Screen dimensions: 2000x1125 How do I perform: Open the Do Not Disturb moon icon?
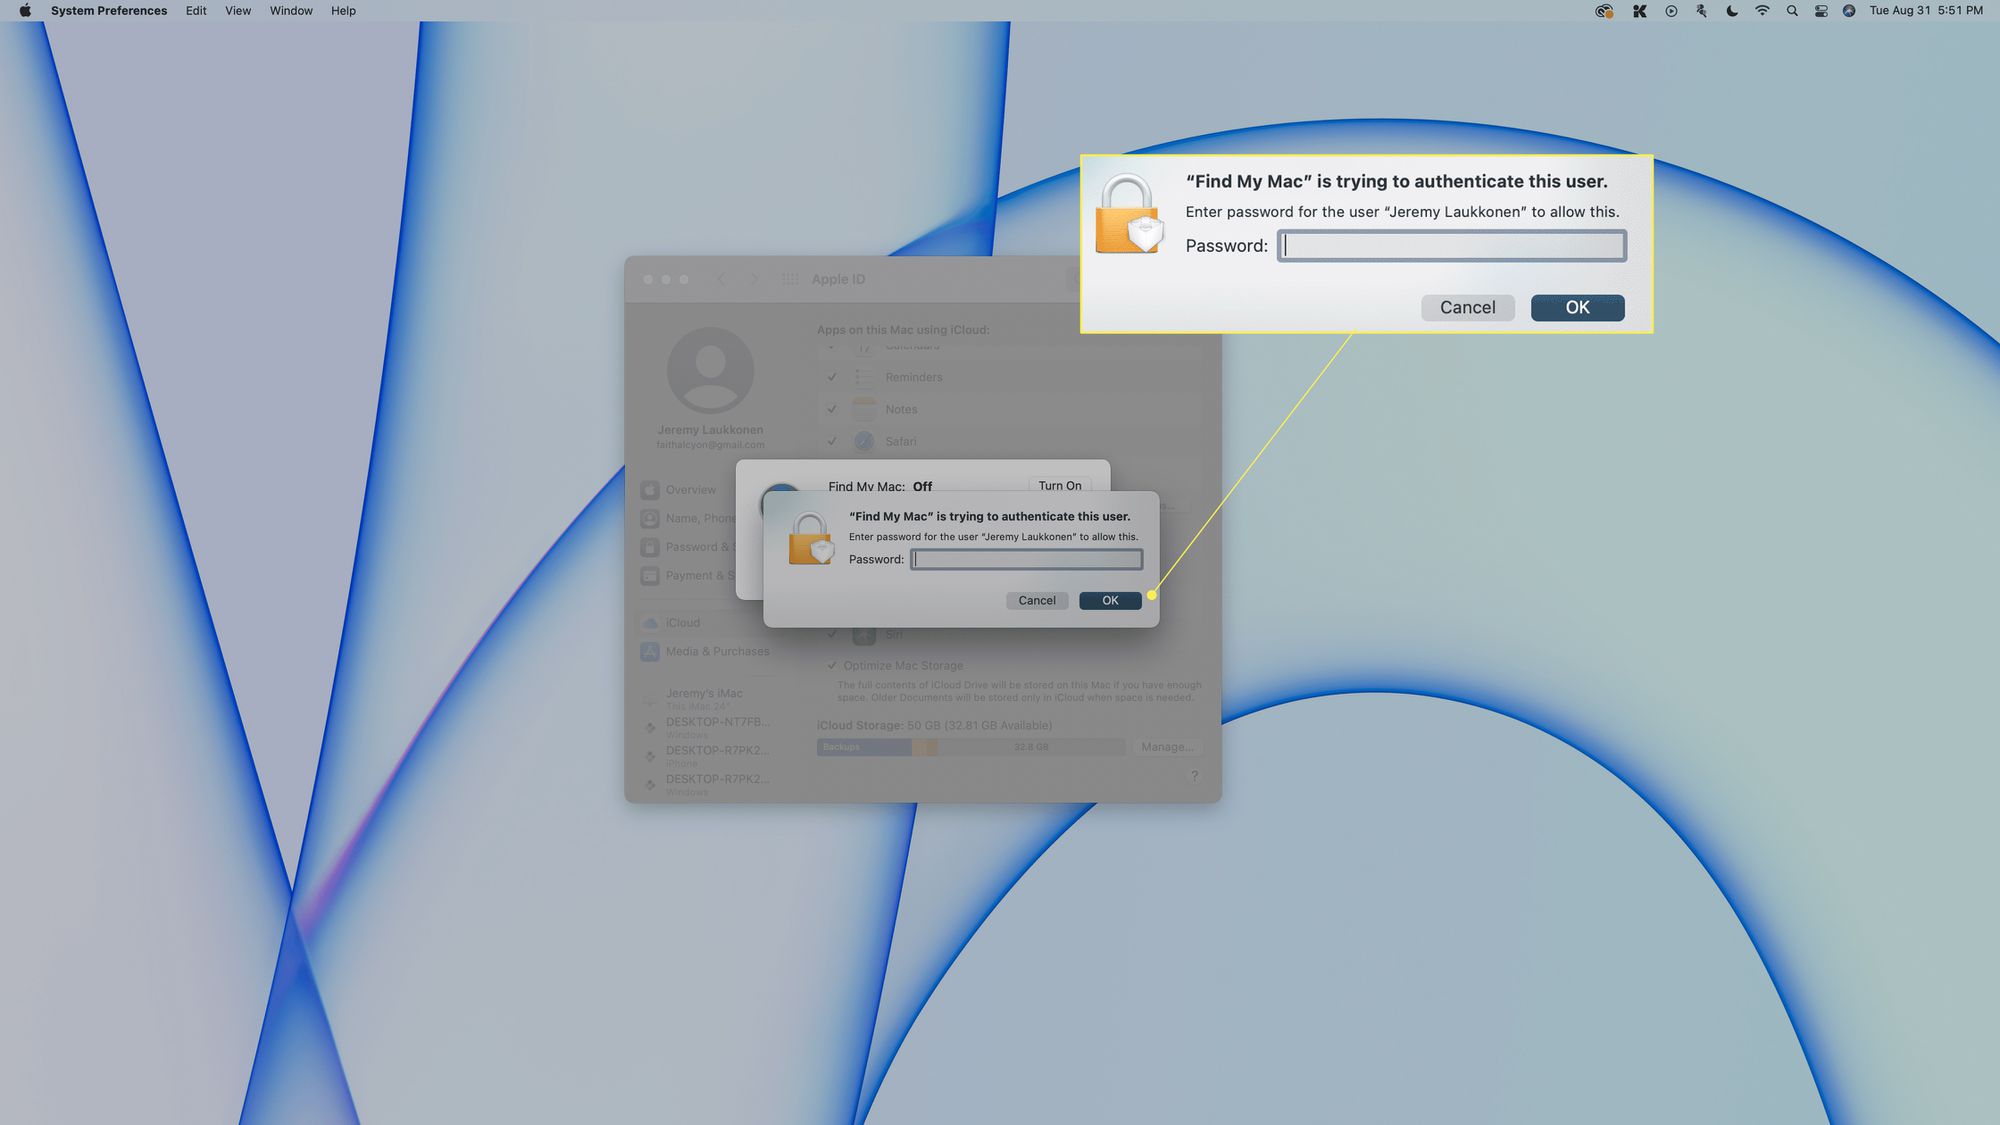click(x=1732, y=11)
